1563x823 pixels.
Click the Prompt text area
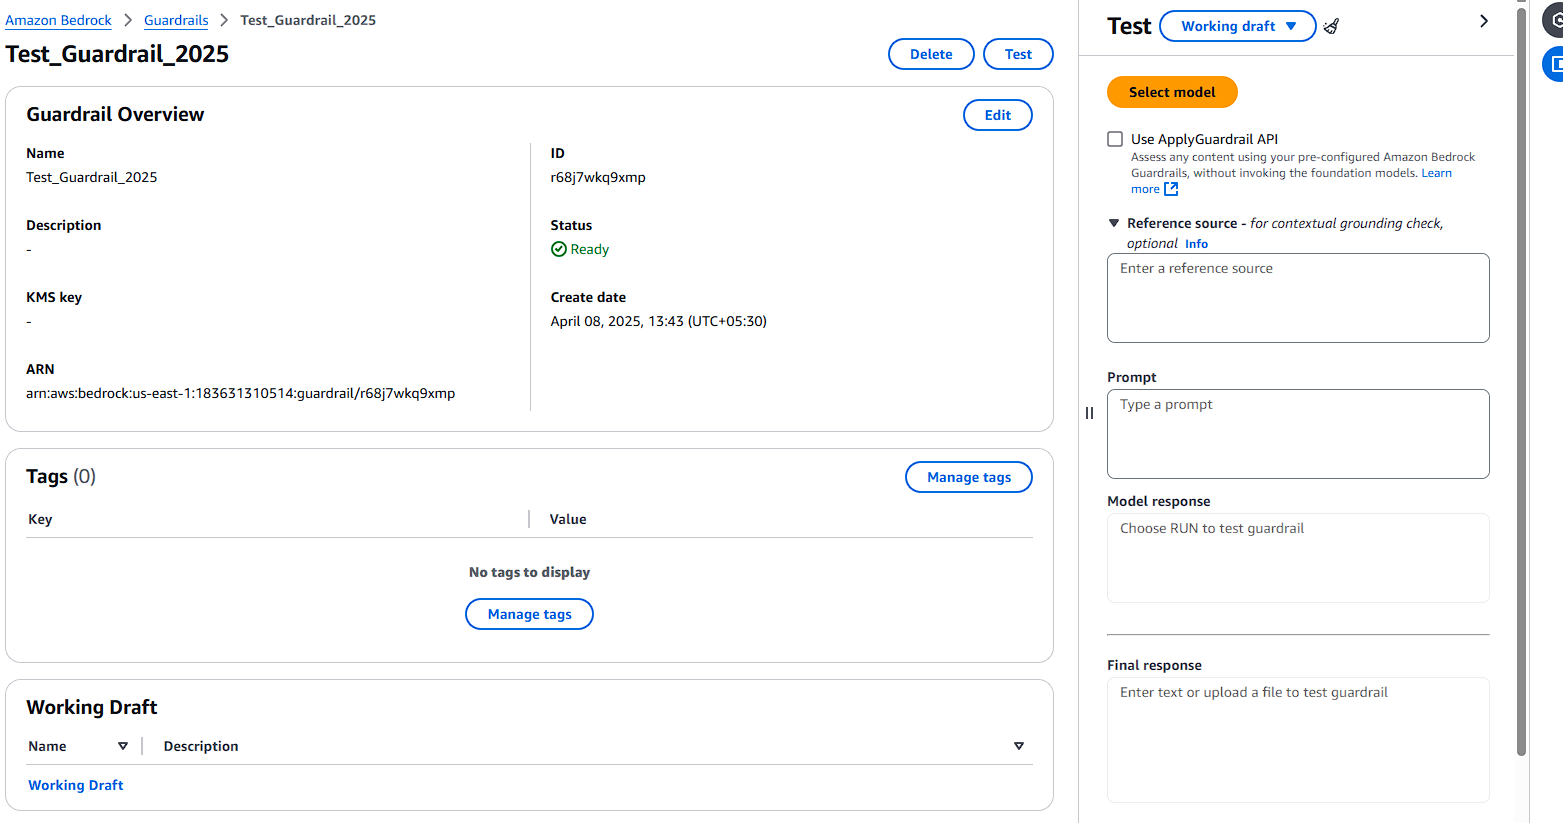click(x=1298, y=434)
